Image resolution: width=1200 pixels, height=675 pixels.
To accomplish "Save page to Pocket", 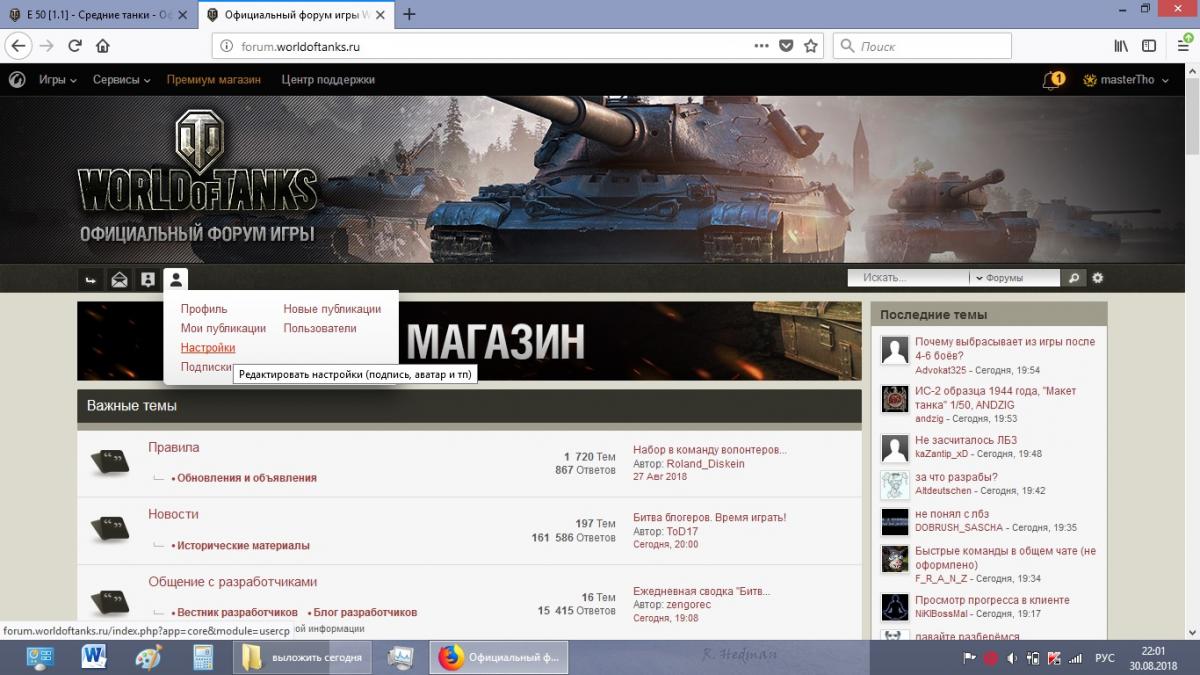I will [787, 46].
